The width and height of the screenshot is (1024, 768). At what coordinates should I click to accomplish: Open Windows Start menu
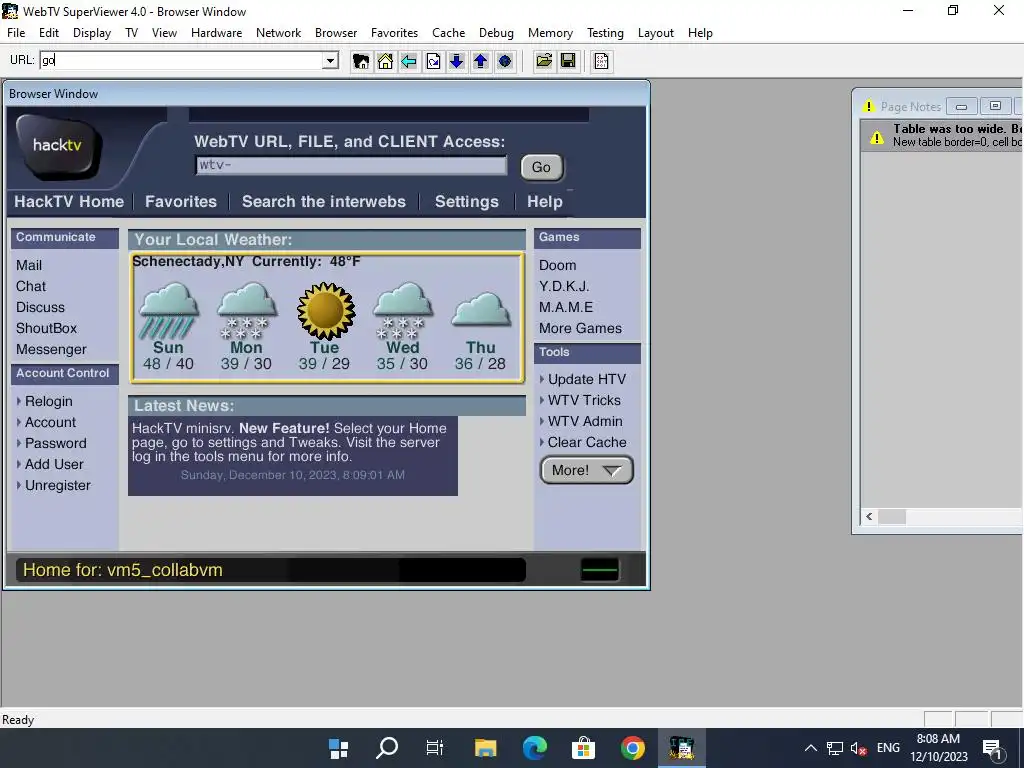338,748
